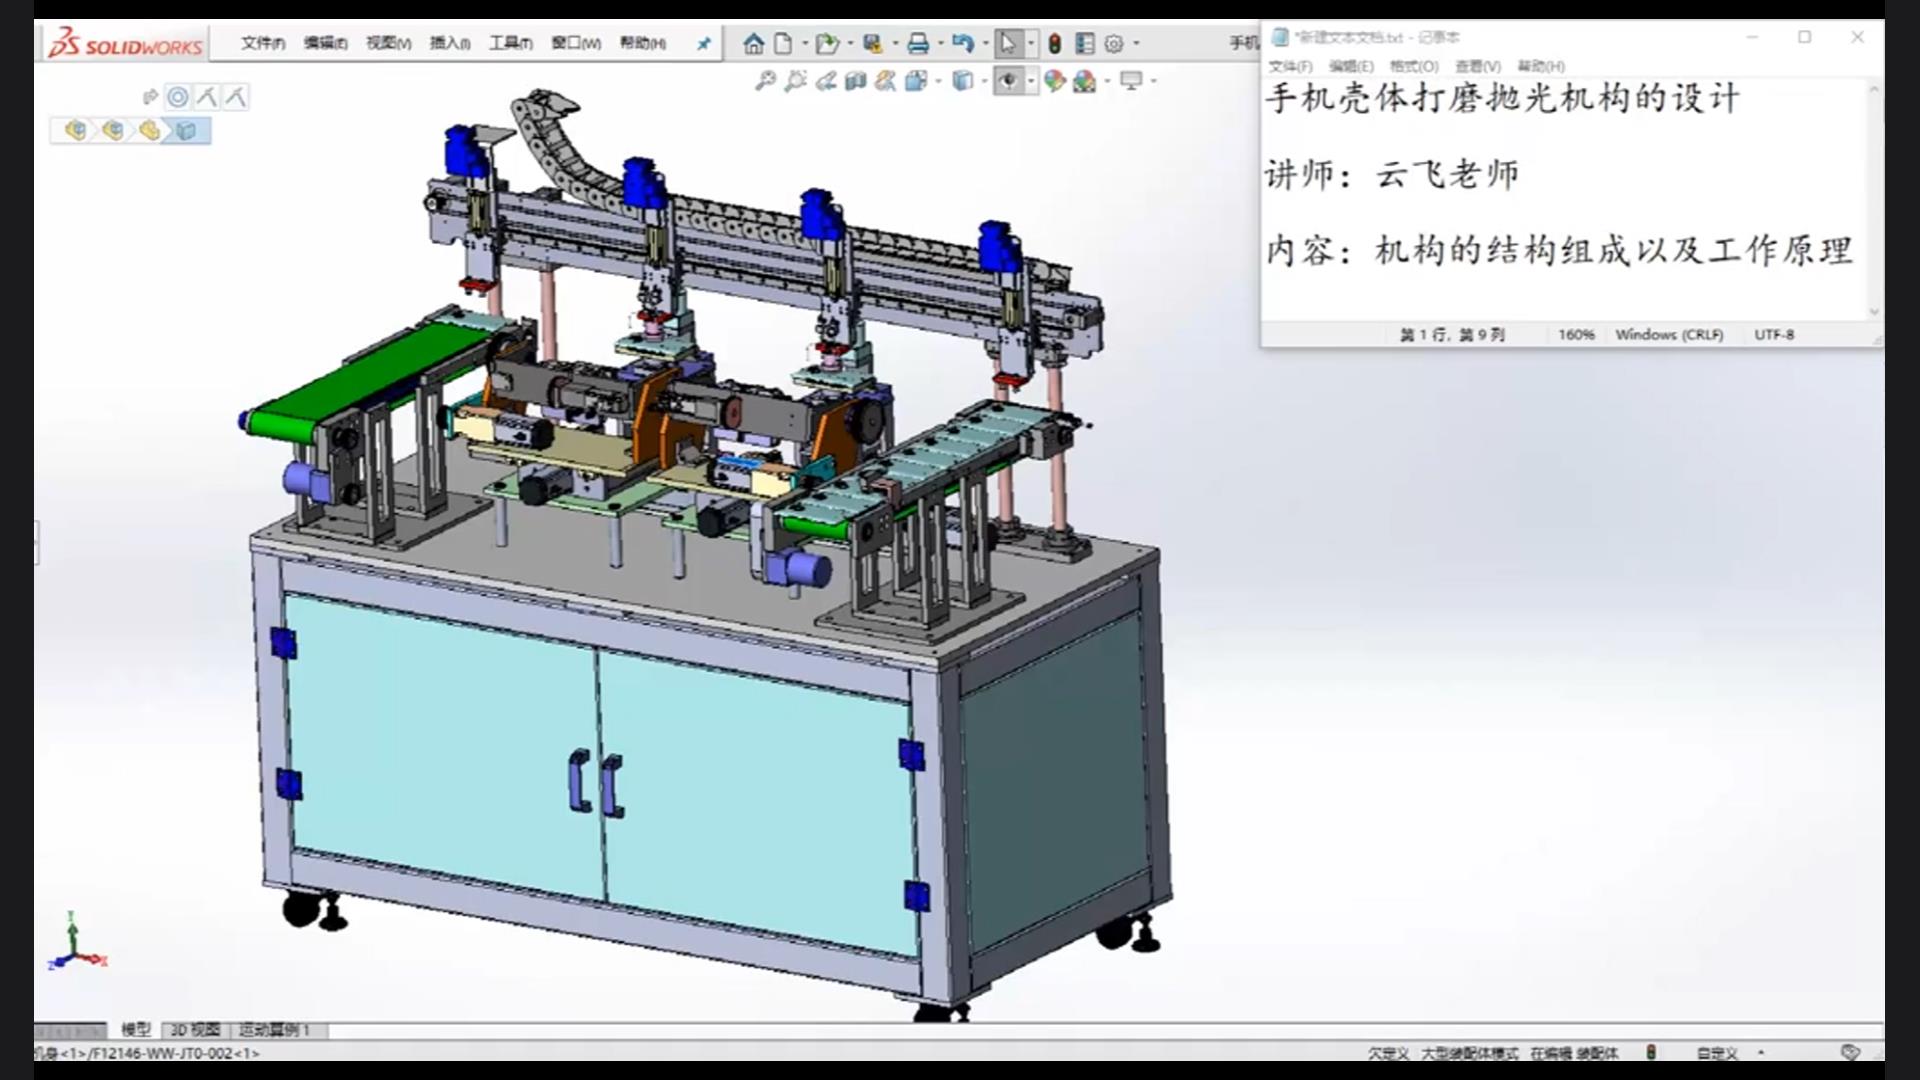Screen dimensions: 1920x1080
Task: Switch to the 模型 tab
Action: [x=136, y=1029]
